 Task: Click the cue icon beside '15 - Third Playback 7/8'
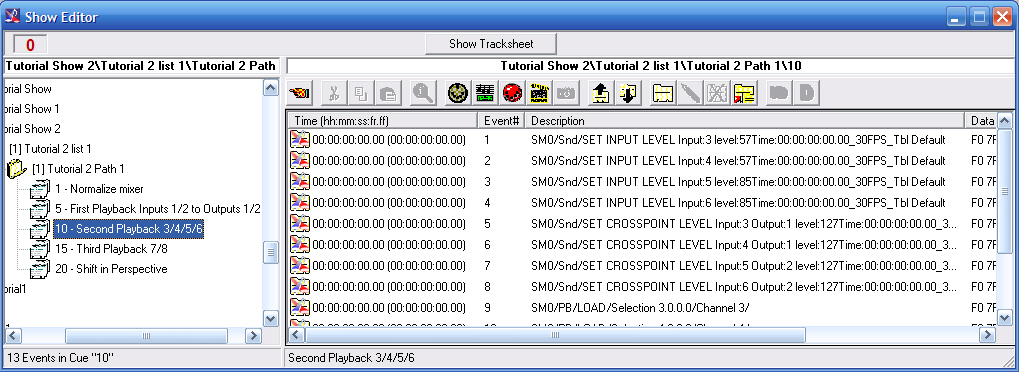click(40, 248)
